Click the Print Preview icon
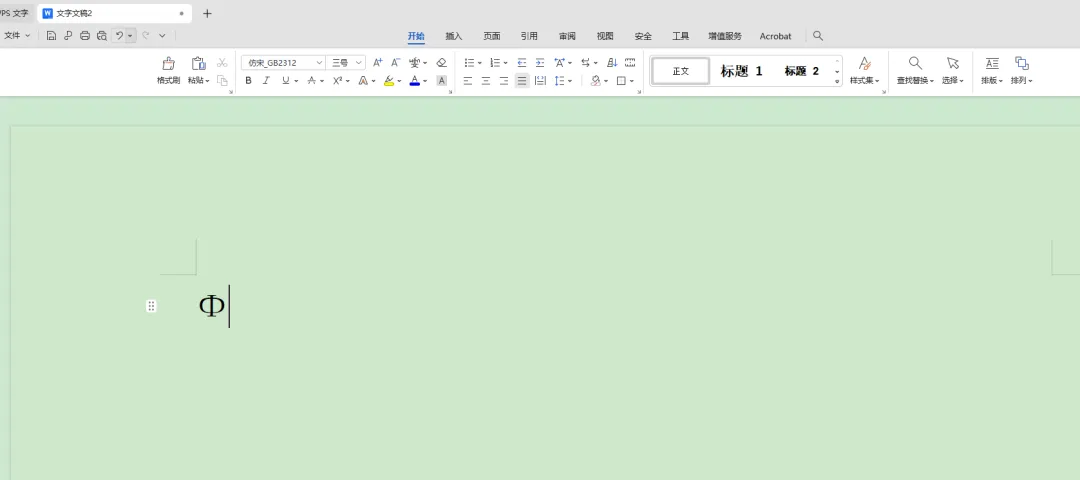The image size is (1080, 480). 102,36
